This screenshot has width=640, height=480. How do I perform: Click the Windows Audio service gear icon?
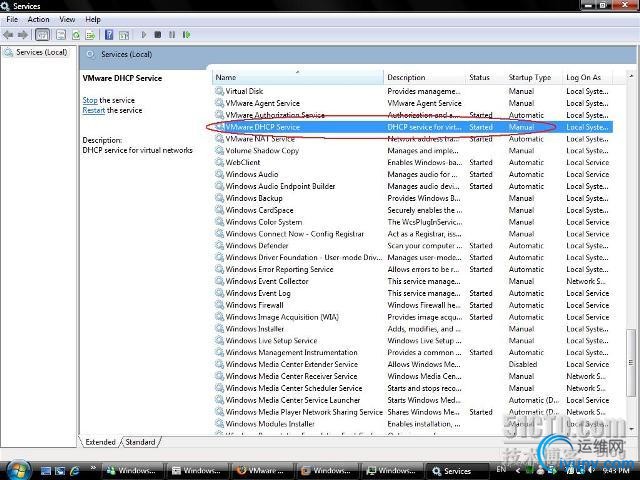click(219, 174)
